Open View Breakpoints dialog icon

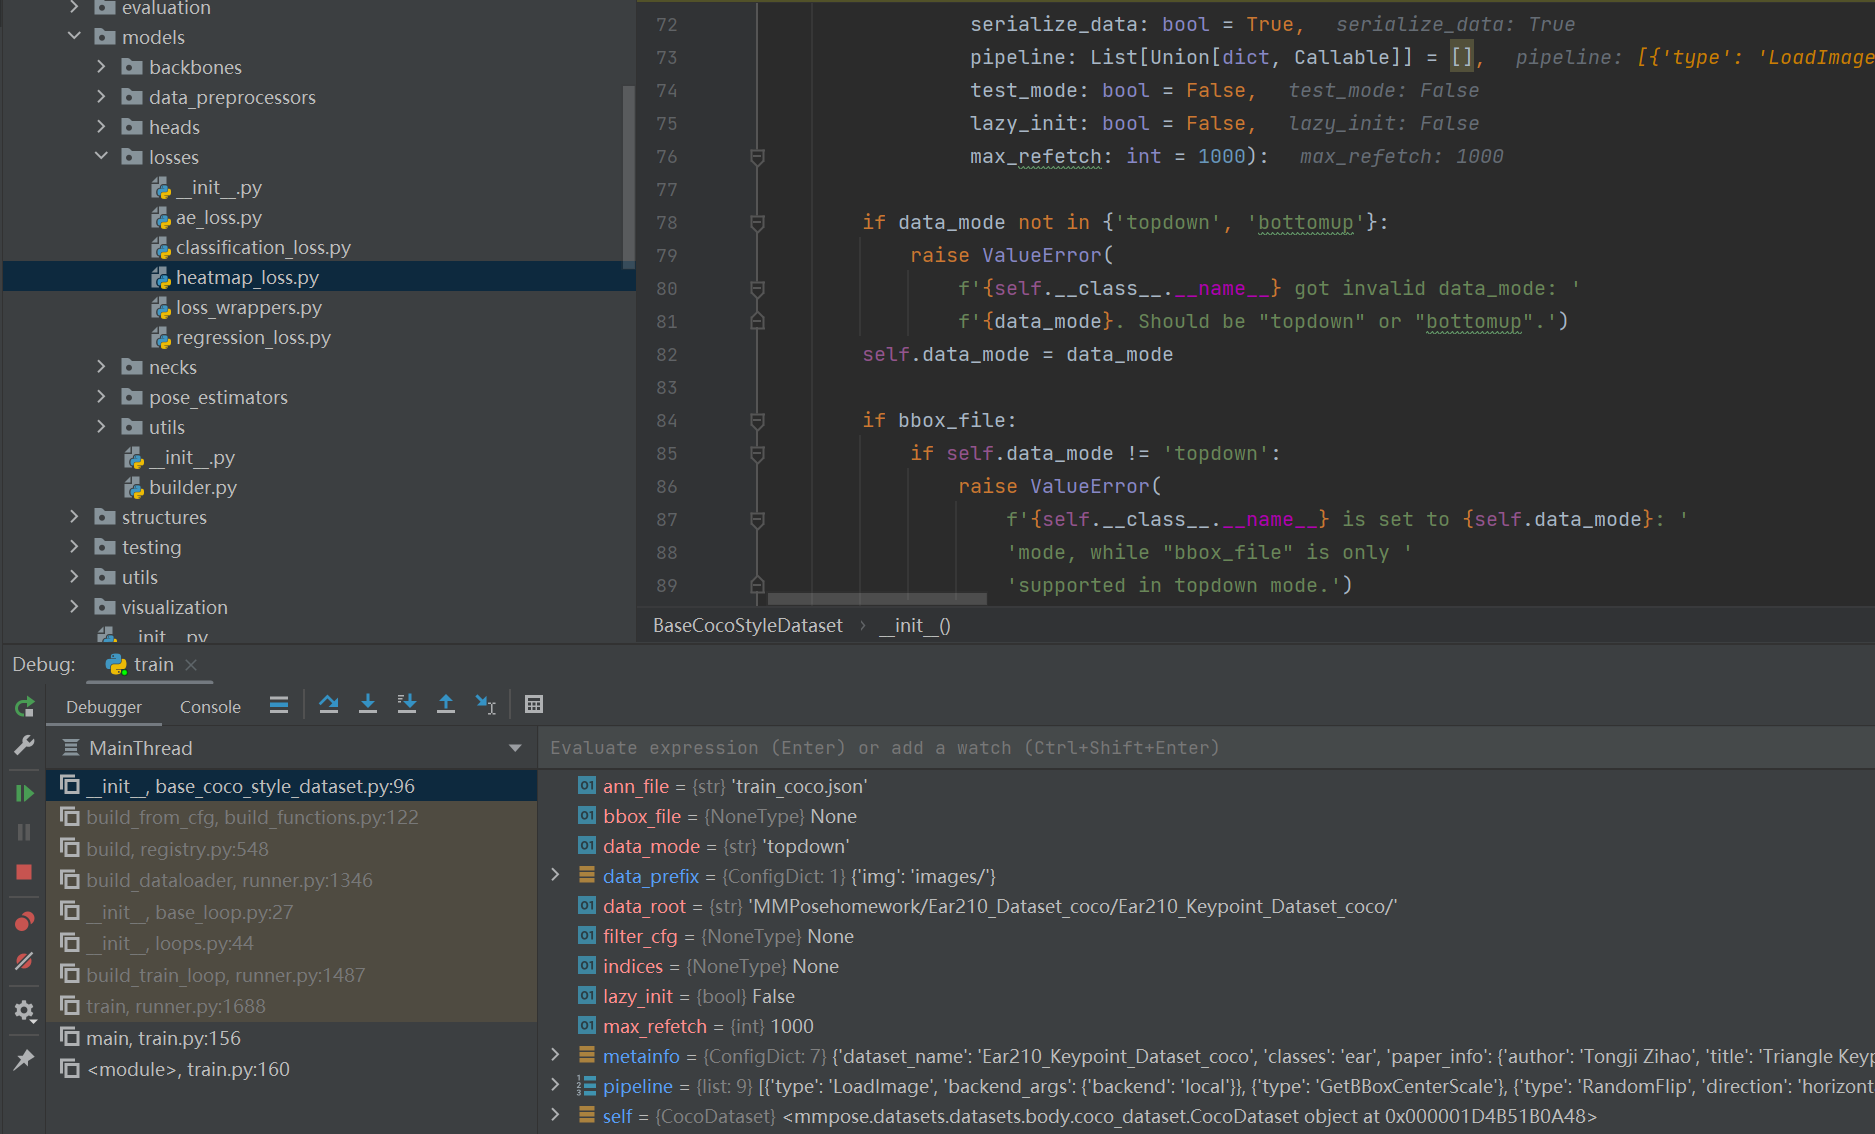tap(25, 921)
